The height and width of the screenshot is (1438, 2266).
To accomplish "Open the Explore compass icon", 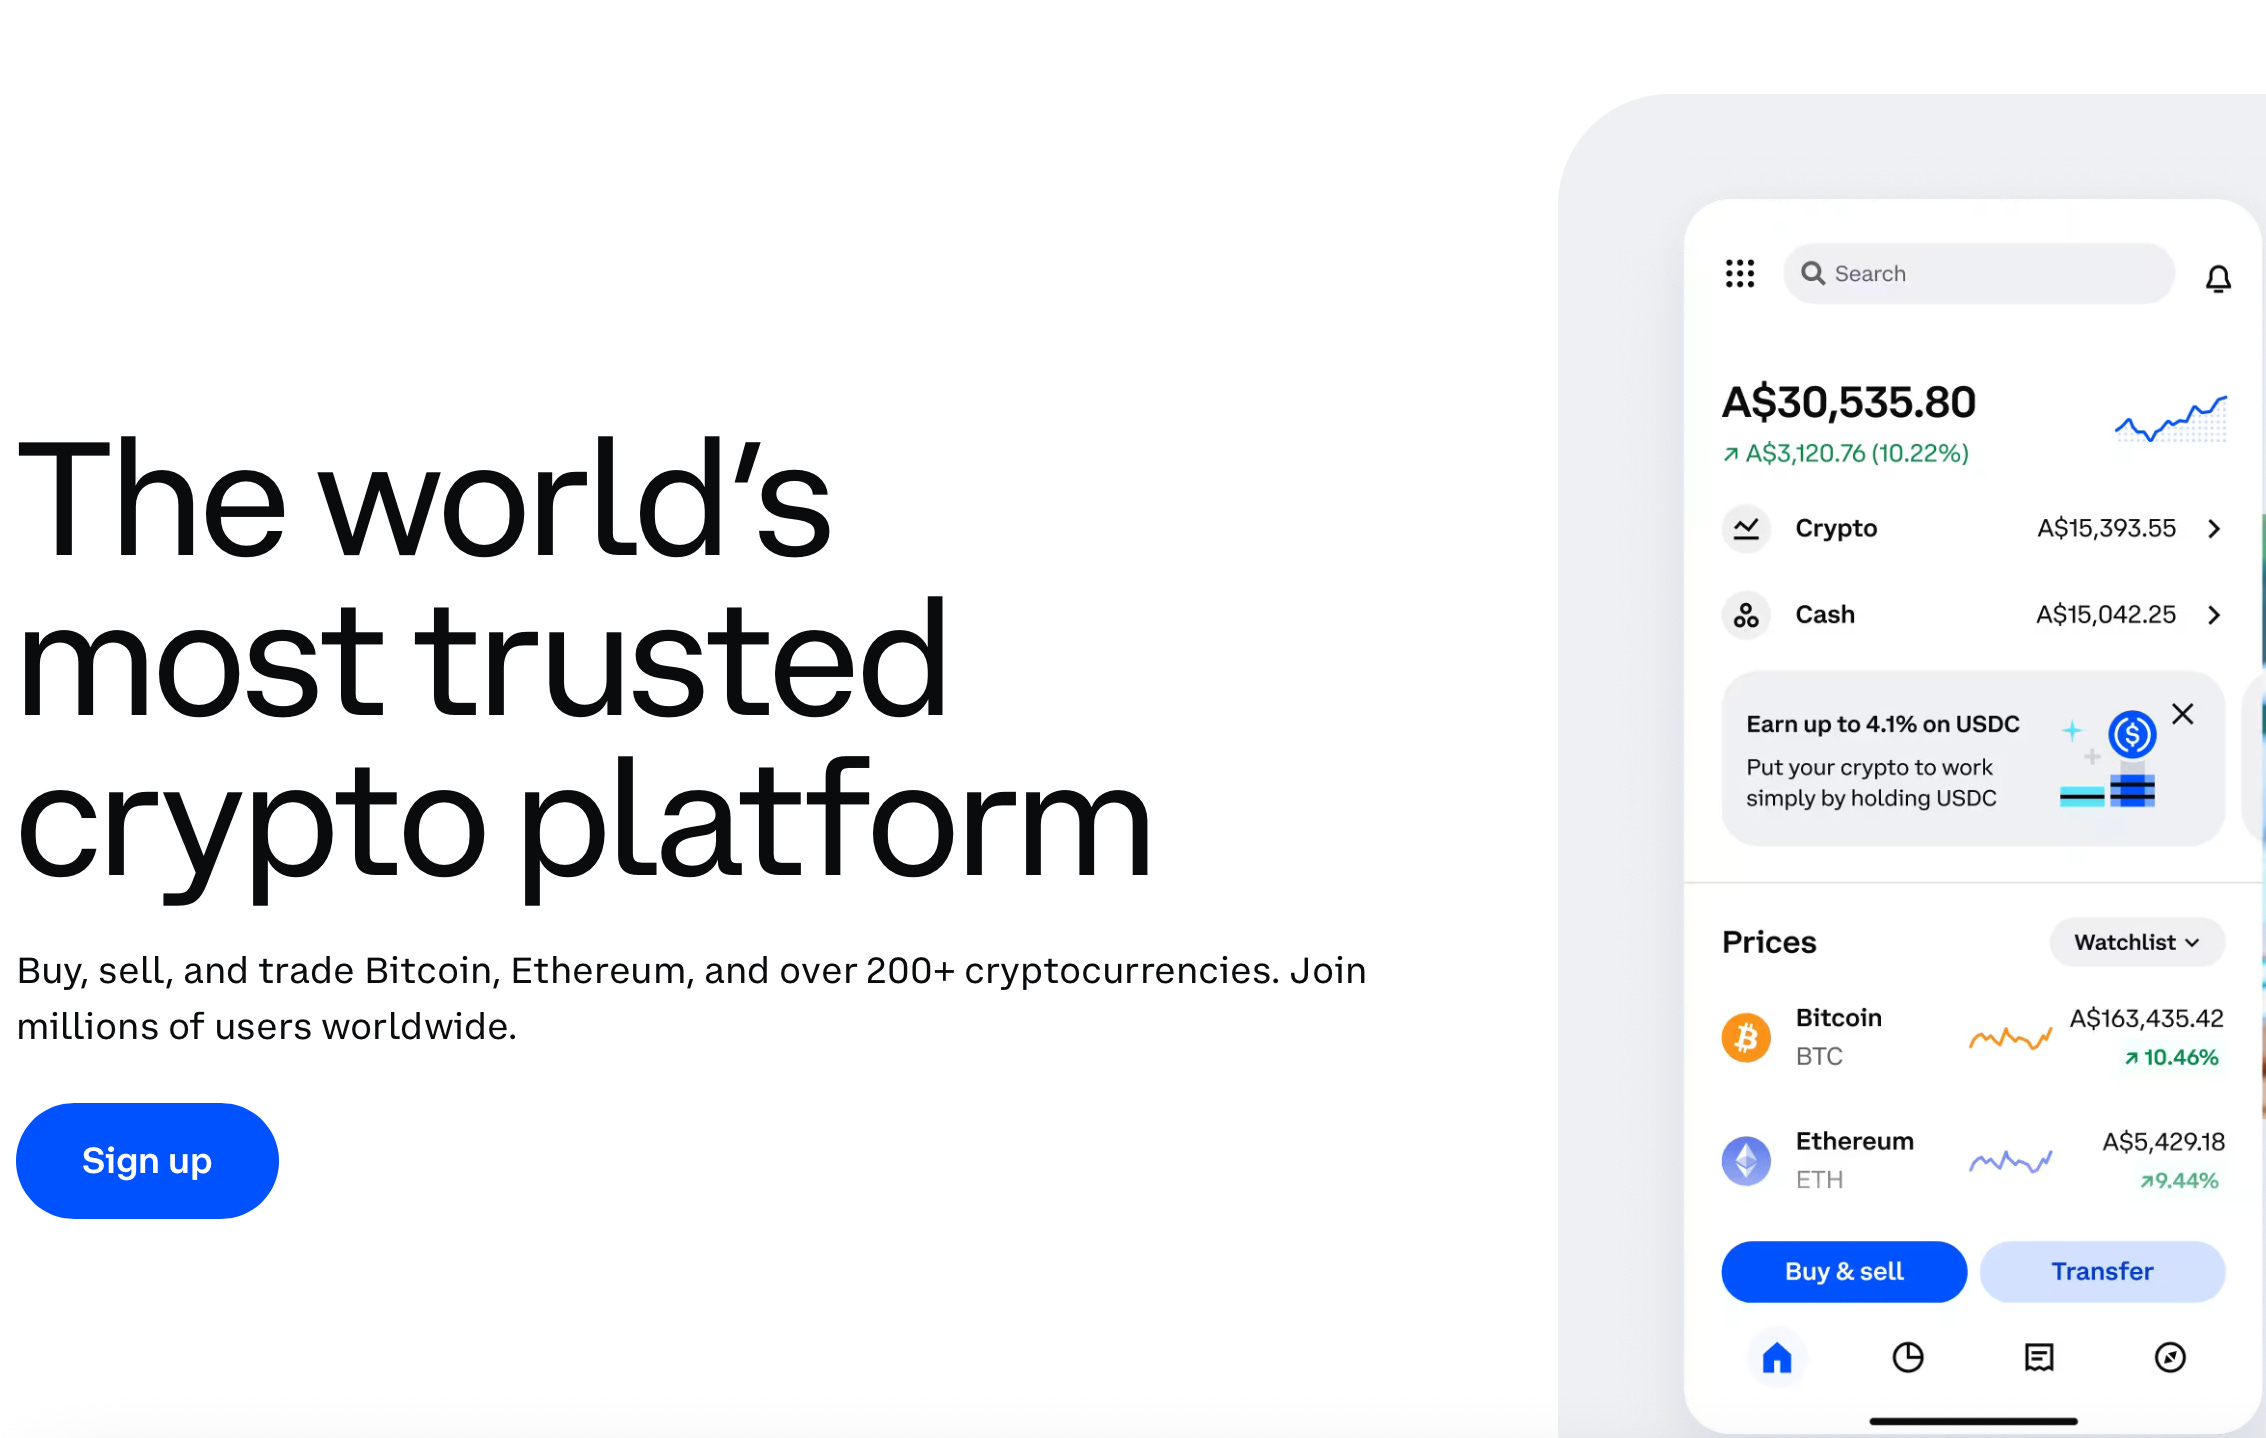I will click(2170, 1358).
